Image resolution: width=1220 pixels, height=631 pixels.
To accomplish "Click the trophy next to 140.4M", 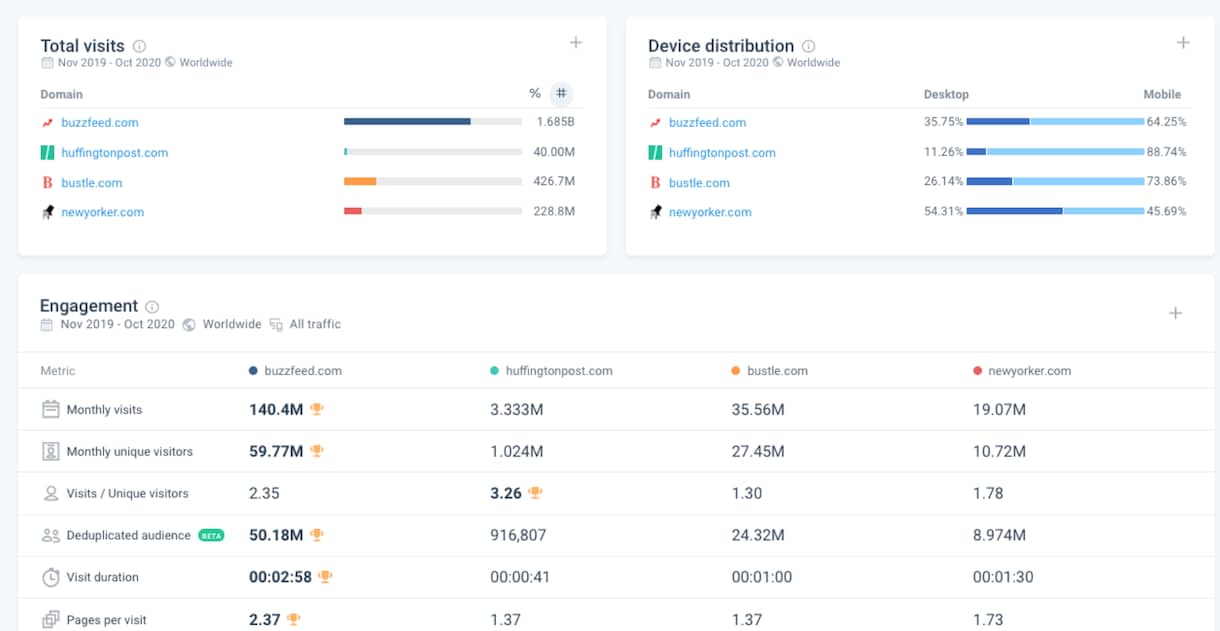I will pyautogui.click(x=316, y=409).
